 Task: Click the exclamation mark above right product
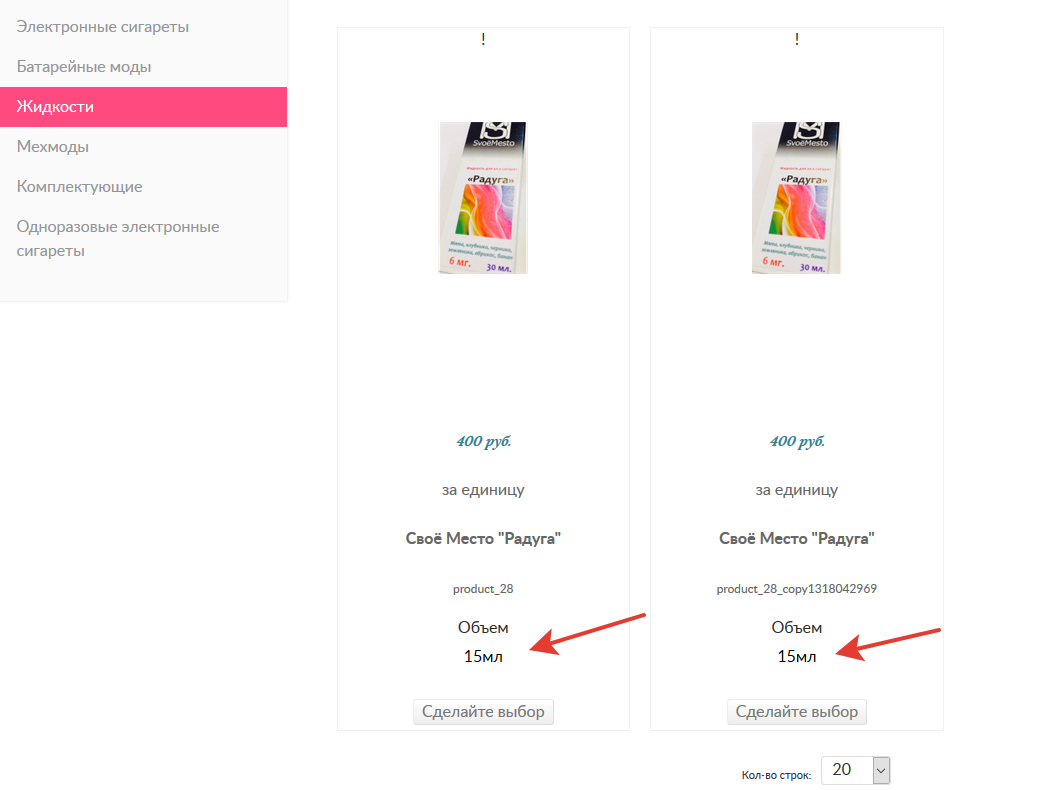pos(797,40)
